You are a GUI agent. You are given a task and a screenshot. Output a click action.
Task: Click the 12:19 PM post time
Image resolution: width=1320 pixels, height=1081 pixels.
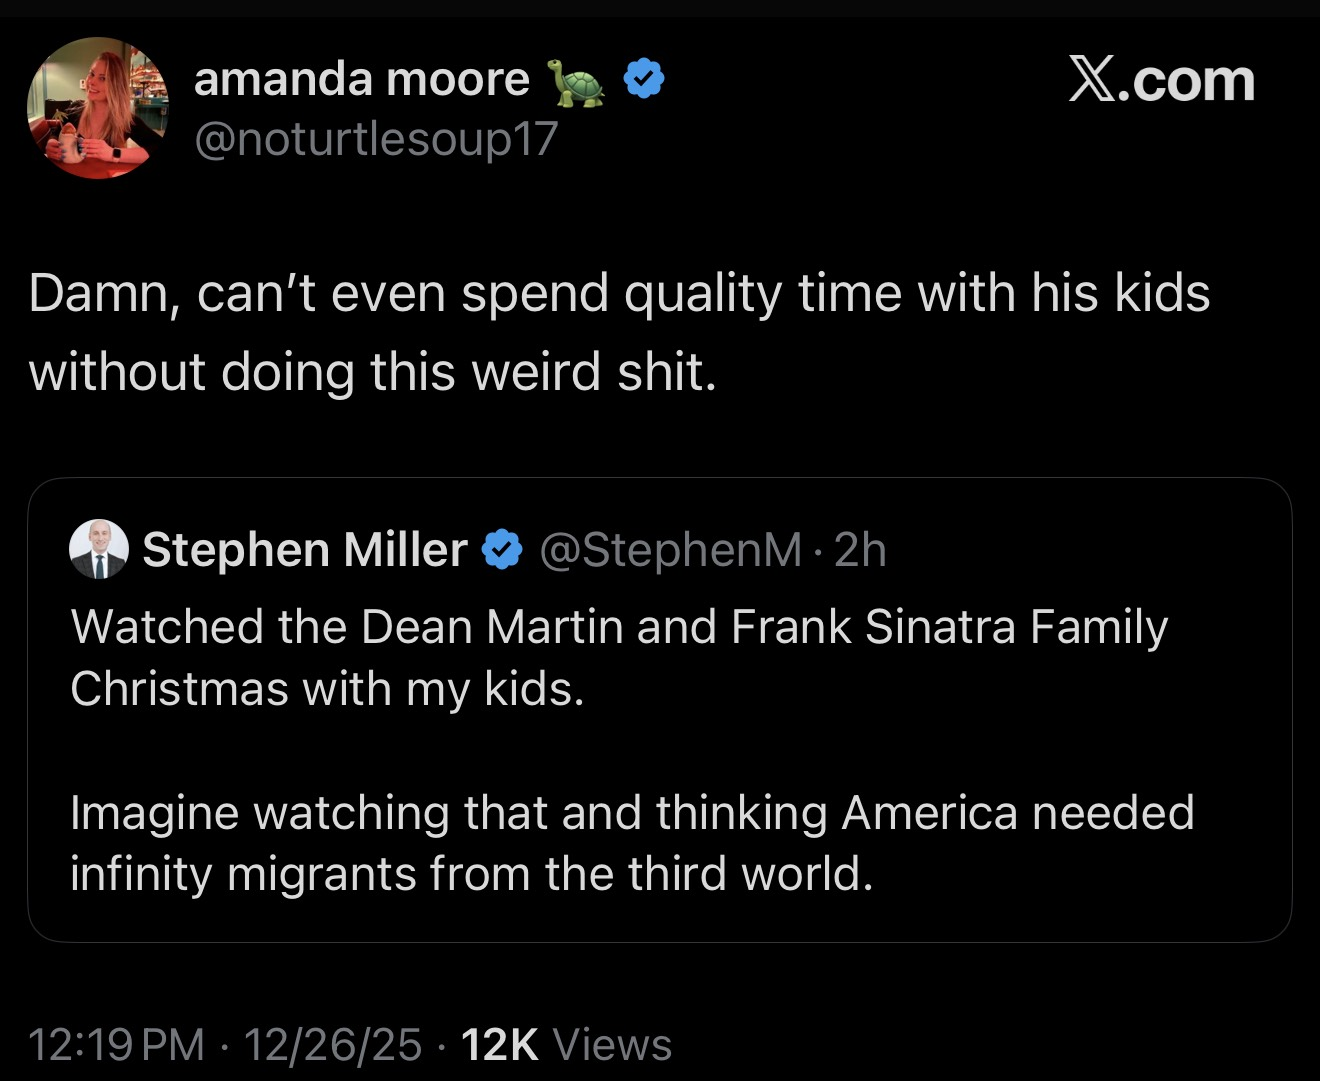click(117, 1045)
